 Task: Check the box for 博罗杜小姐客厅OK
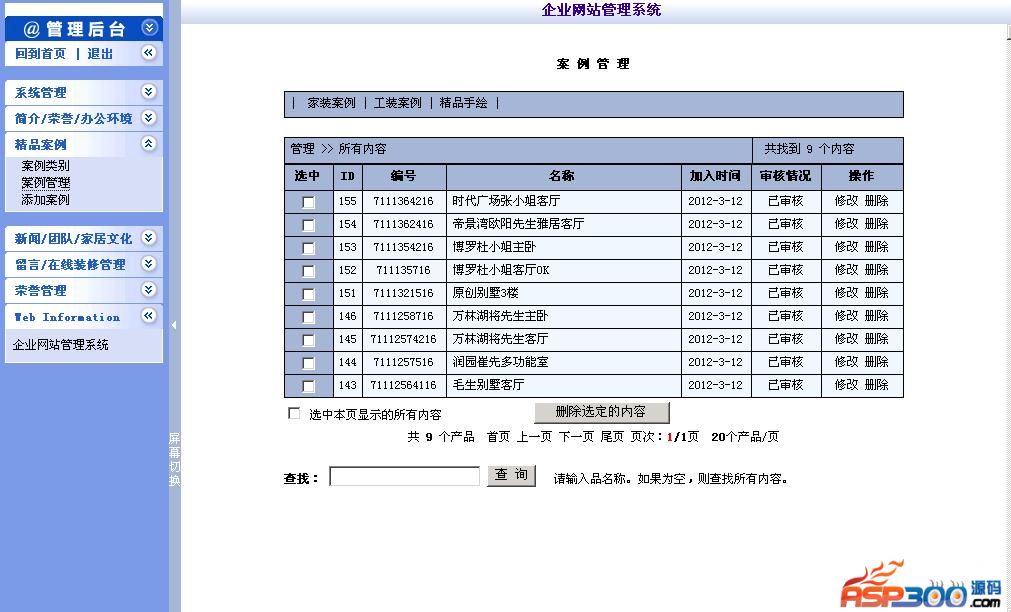[x=309, y=271]
